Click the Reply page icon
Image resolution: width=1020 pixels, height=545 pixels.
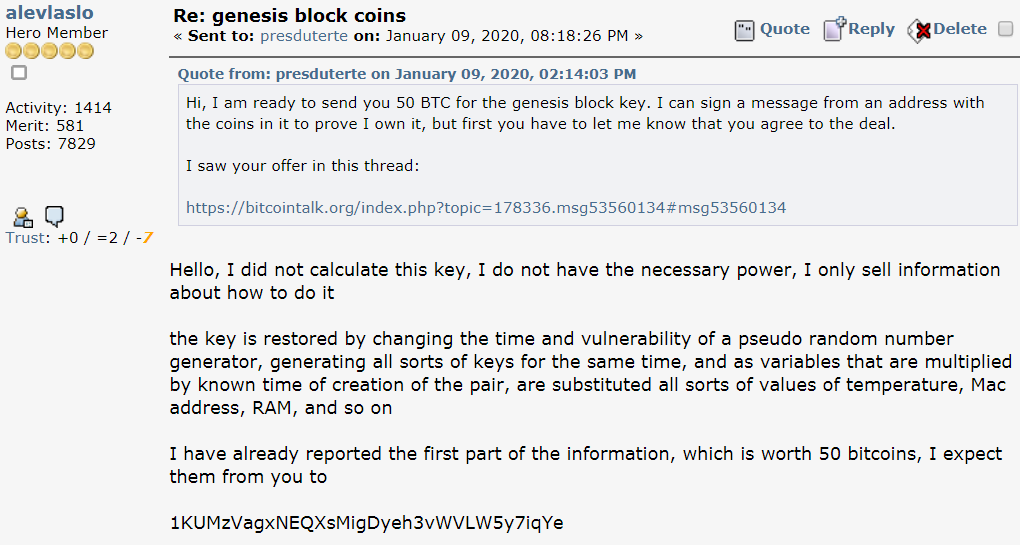(835, 30)
